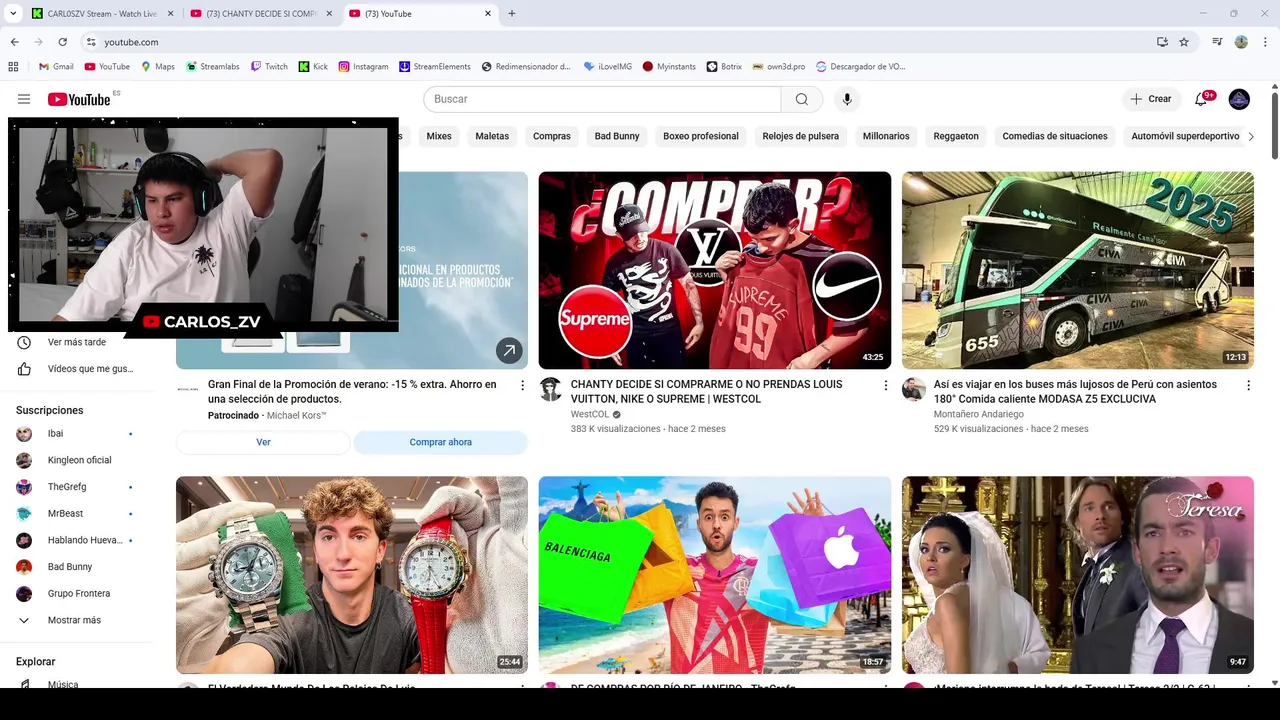
Task: Open the Kick bookmark
Action: click(x=313, y=67)
